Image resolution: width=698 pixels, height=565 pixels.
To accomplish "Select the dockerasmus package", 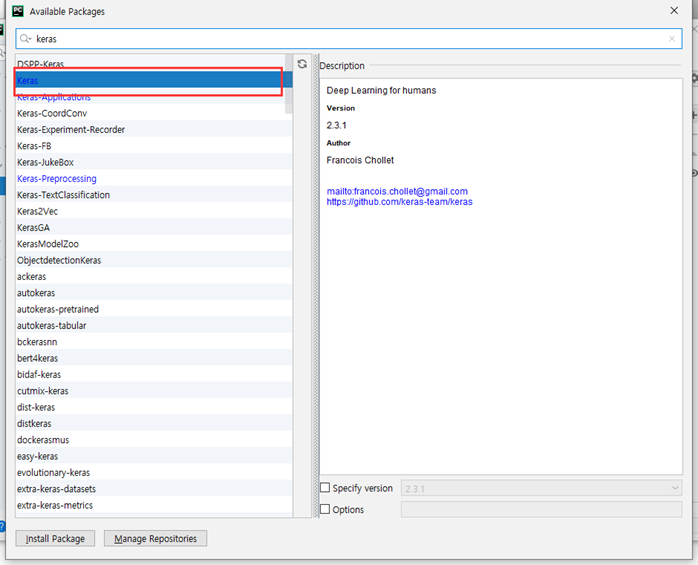I will point(154,440).
